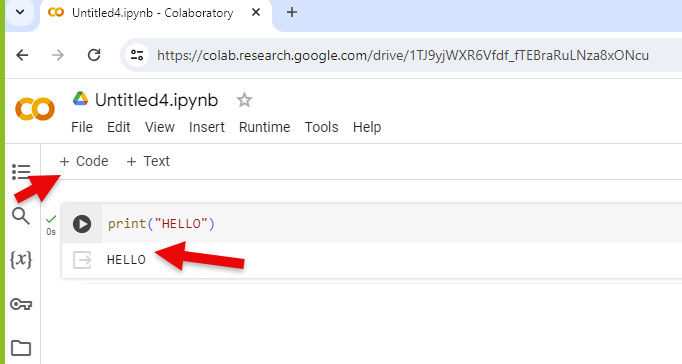Open the File menu

pyautogui.click(x=82, y=127)
